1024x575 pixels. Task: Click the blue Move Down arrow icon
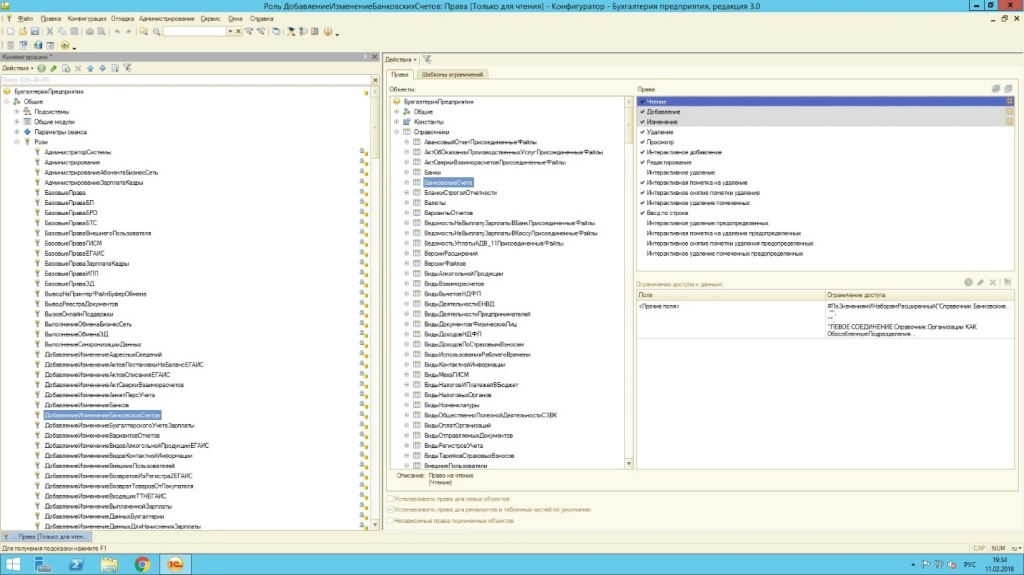[x=101, y=68]
